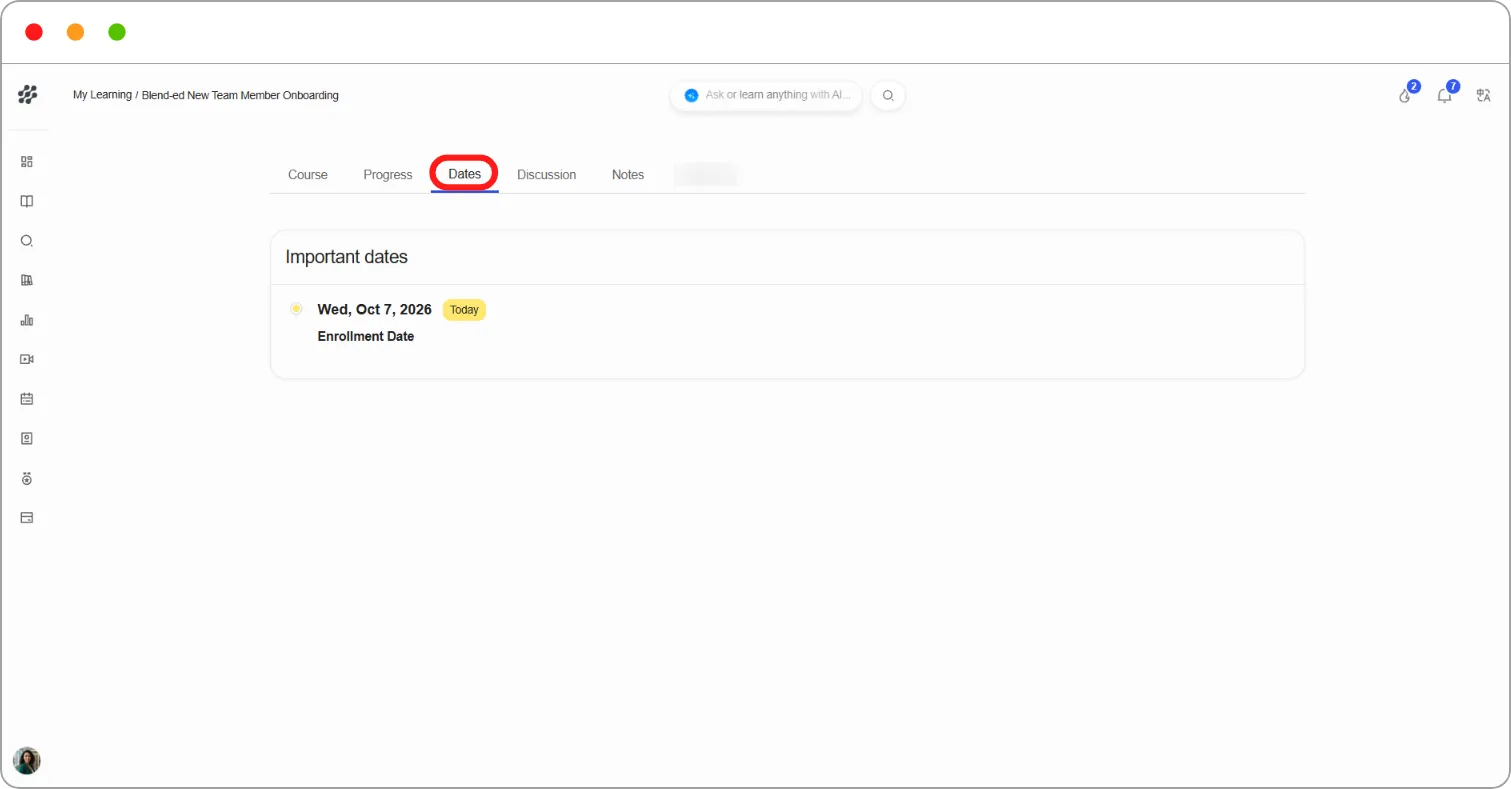
Task: Open the medal achievements icon in the sidebar
Action: (x=27, y=478)
